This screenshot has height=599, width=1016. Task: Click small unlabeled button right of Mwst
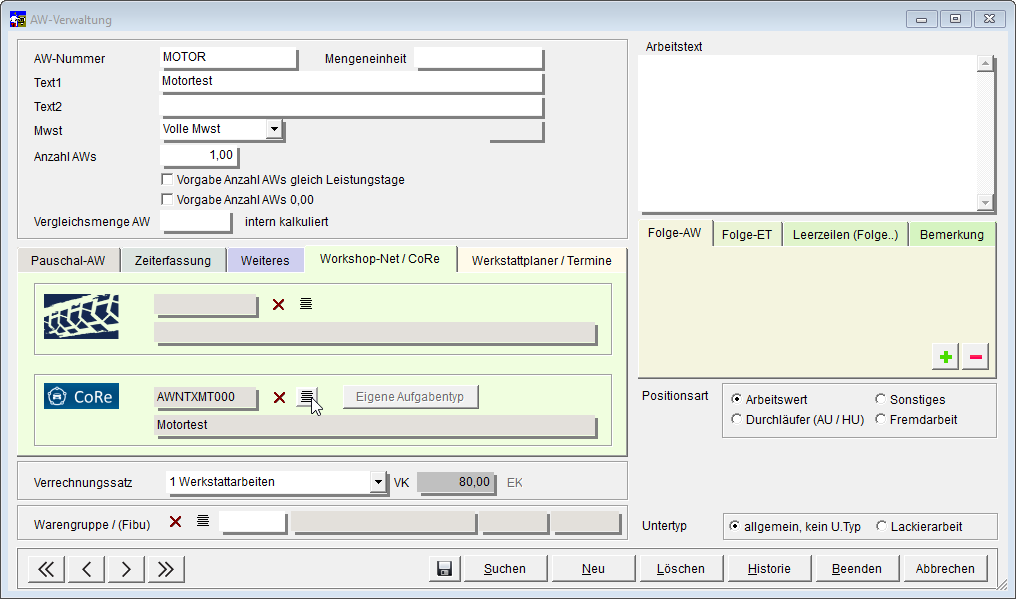point(516,131)
